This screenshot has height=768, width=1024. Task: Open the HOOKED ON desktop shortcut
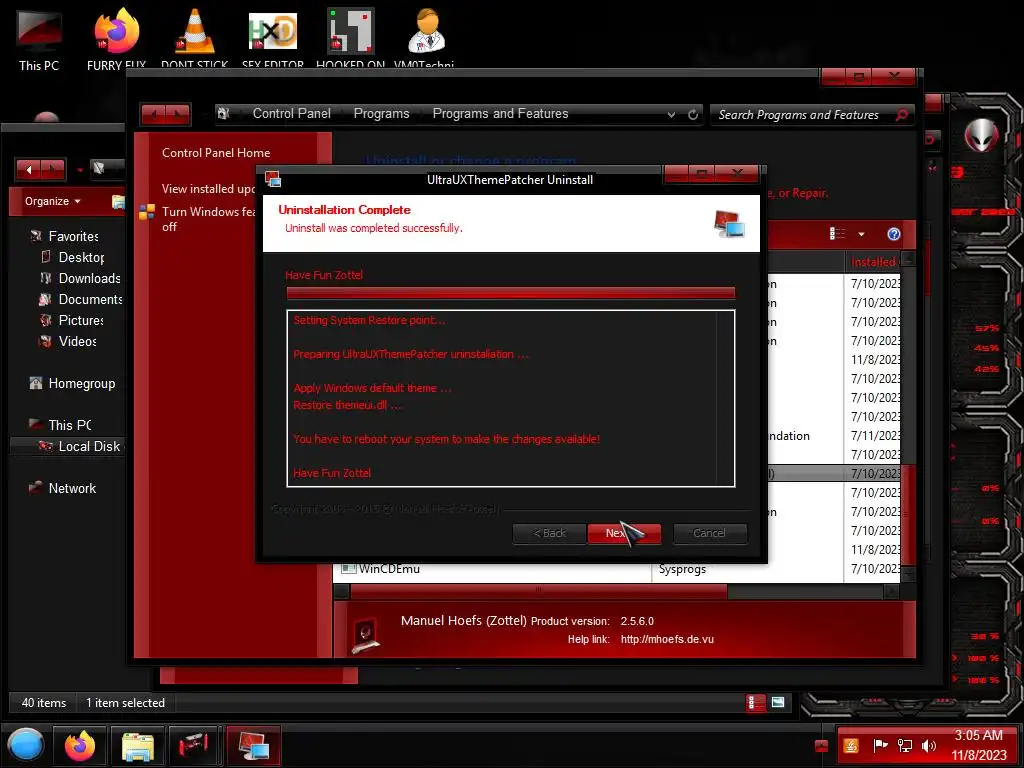tap(350, 39)
